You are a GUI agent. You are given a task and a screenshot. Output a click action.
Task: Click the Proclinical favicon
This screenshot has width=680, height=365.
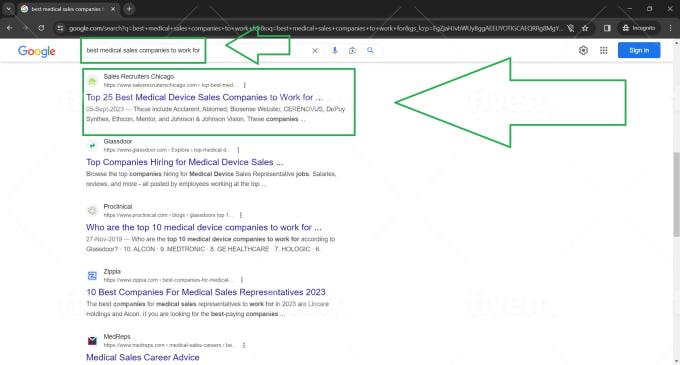coord(92,211)
